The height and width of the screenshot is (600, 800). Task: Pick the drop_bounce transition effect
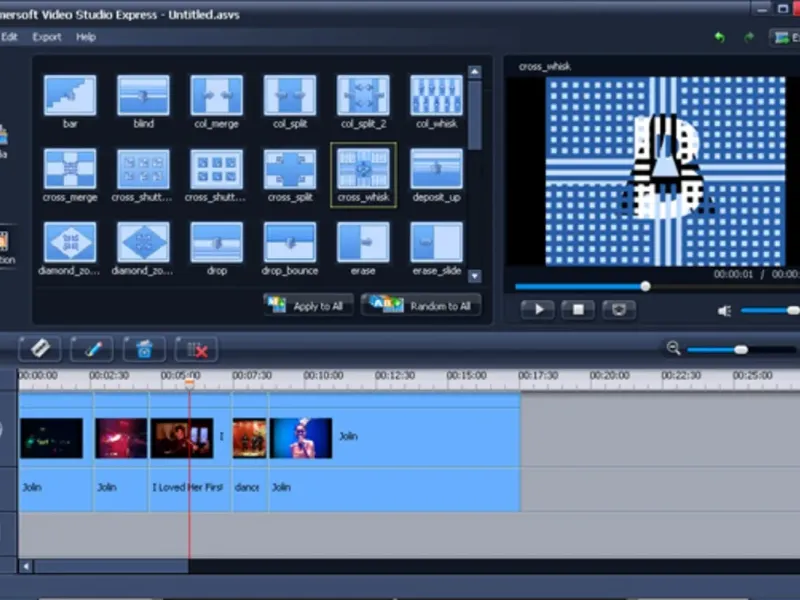click(x=290, y=242)
